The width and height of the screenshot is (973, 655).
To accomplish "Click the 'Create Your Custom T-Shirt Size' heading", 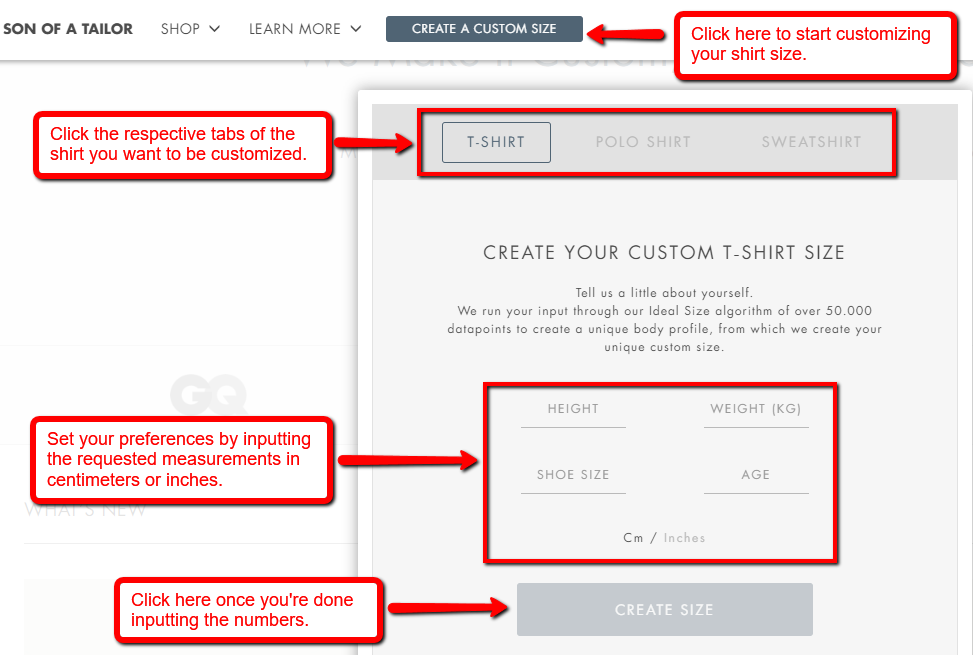I will tap(664, 253).
